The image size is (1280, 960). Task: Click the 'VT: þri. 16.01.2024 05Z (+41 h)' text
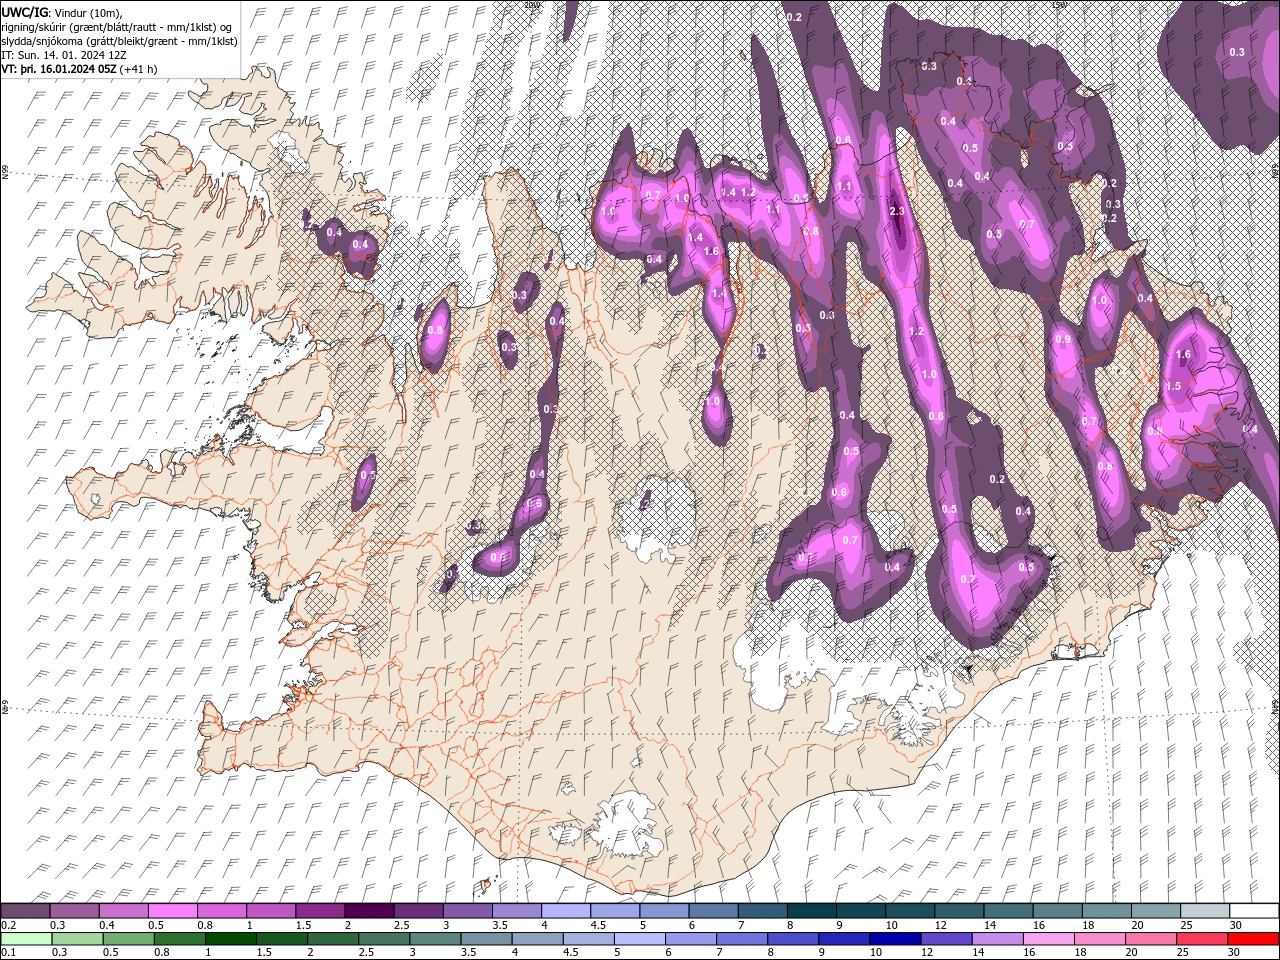(x=79, y=69)
